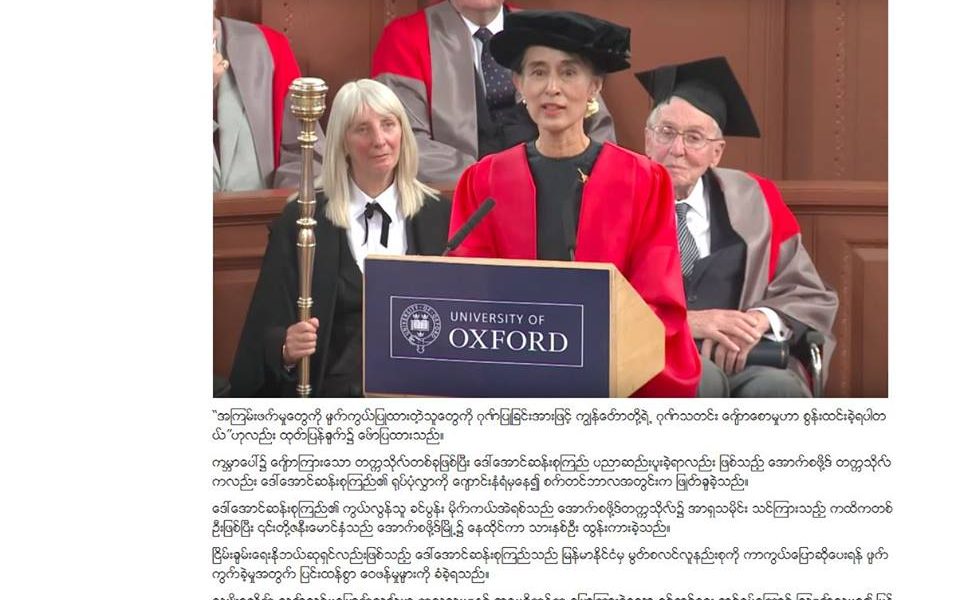Click the black microphone on the lectern
The image size is (960, 600).
coord(470,226)
